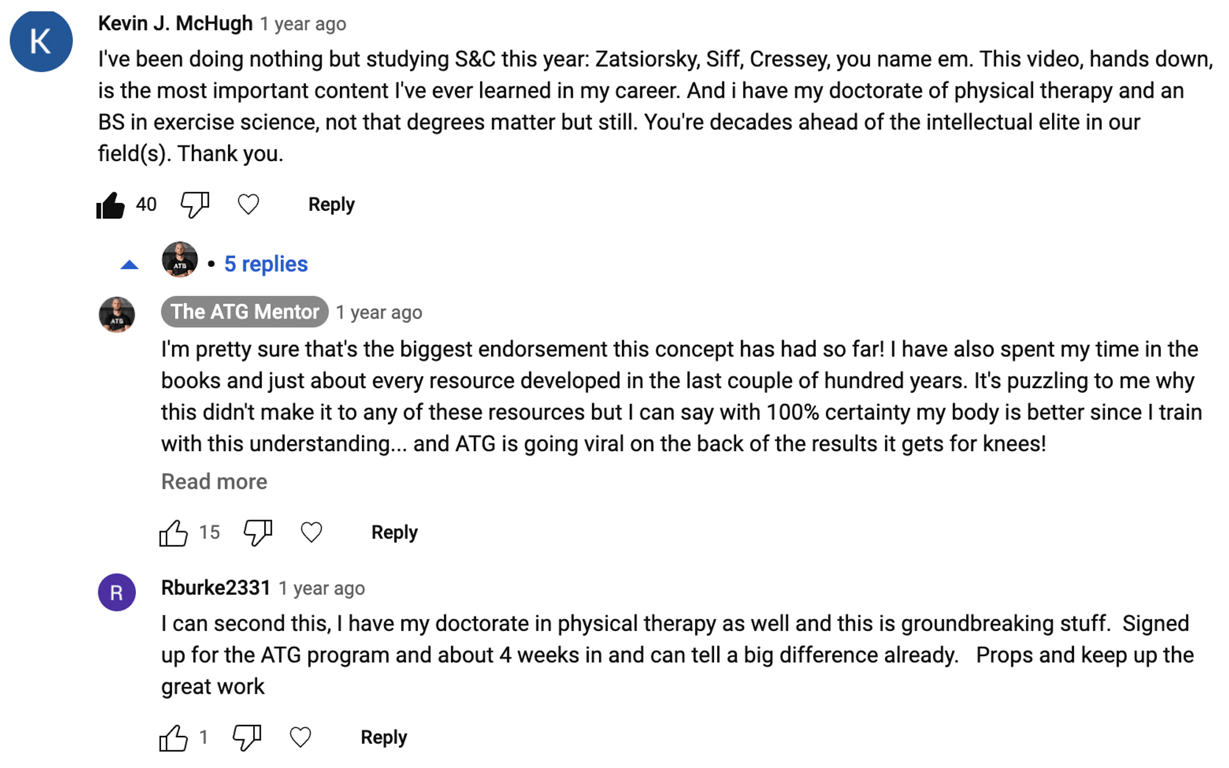Click the blue 5 replies link
Screen dimensions: 1229x768
click(x=265, y=264)
